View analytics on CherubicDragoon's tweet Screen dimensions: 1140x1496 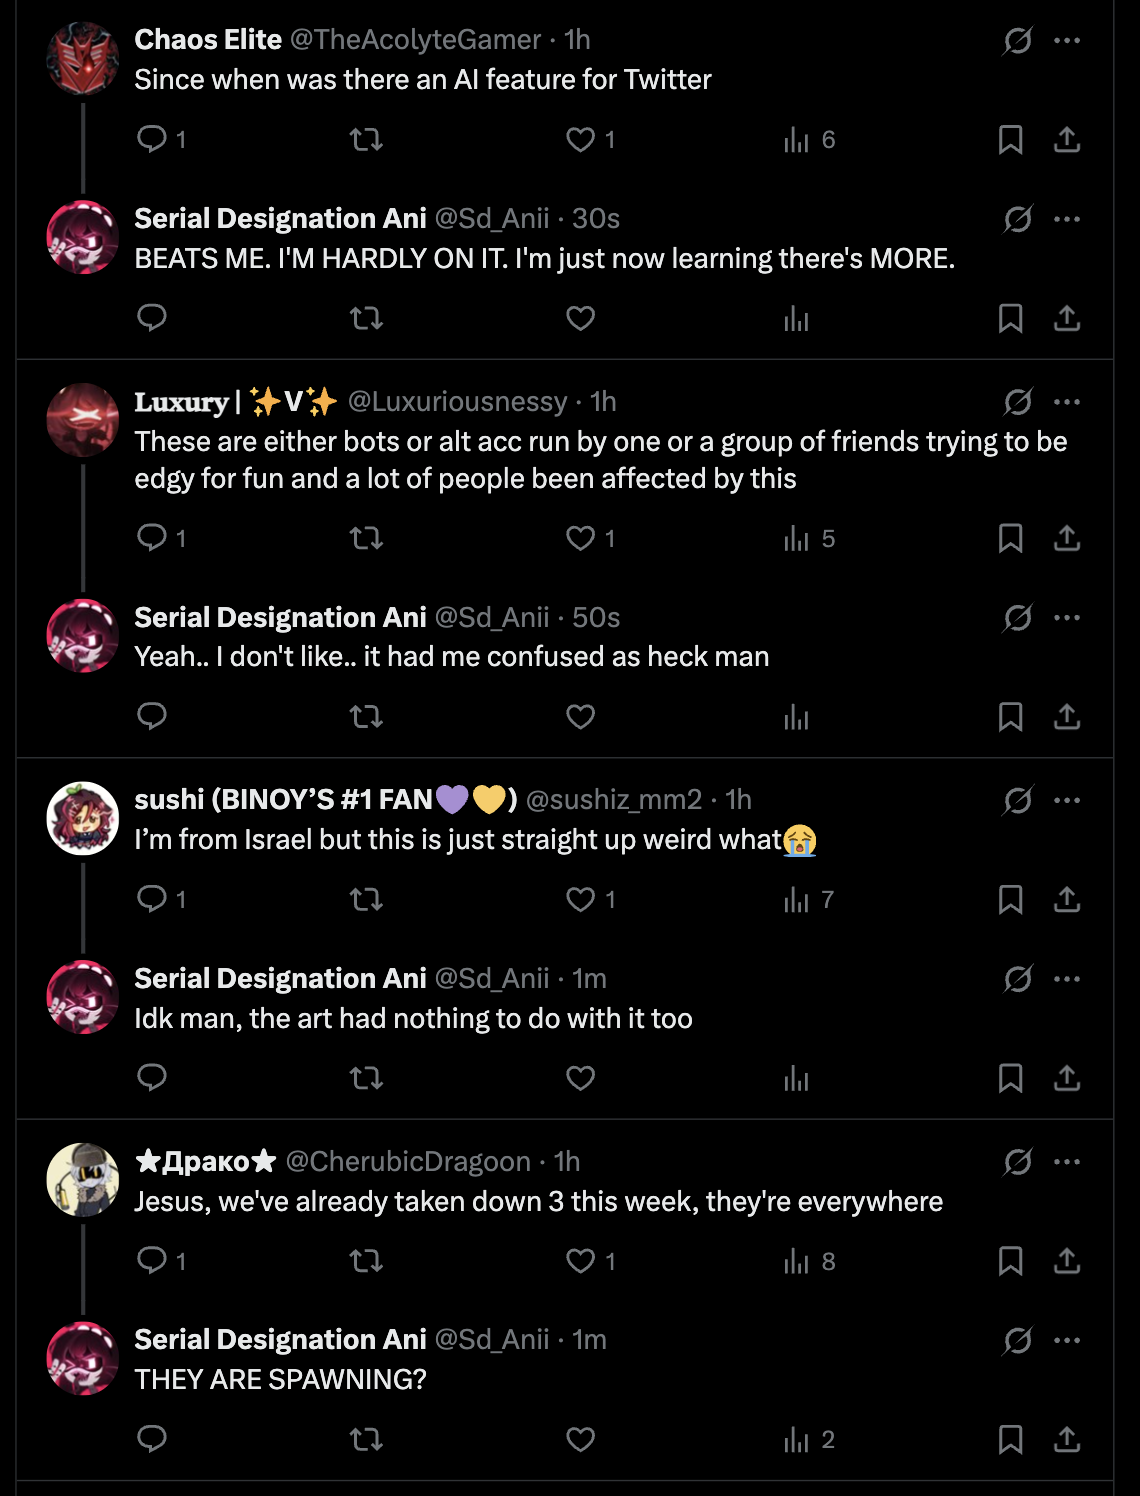[797, 1261]
